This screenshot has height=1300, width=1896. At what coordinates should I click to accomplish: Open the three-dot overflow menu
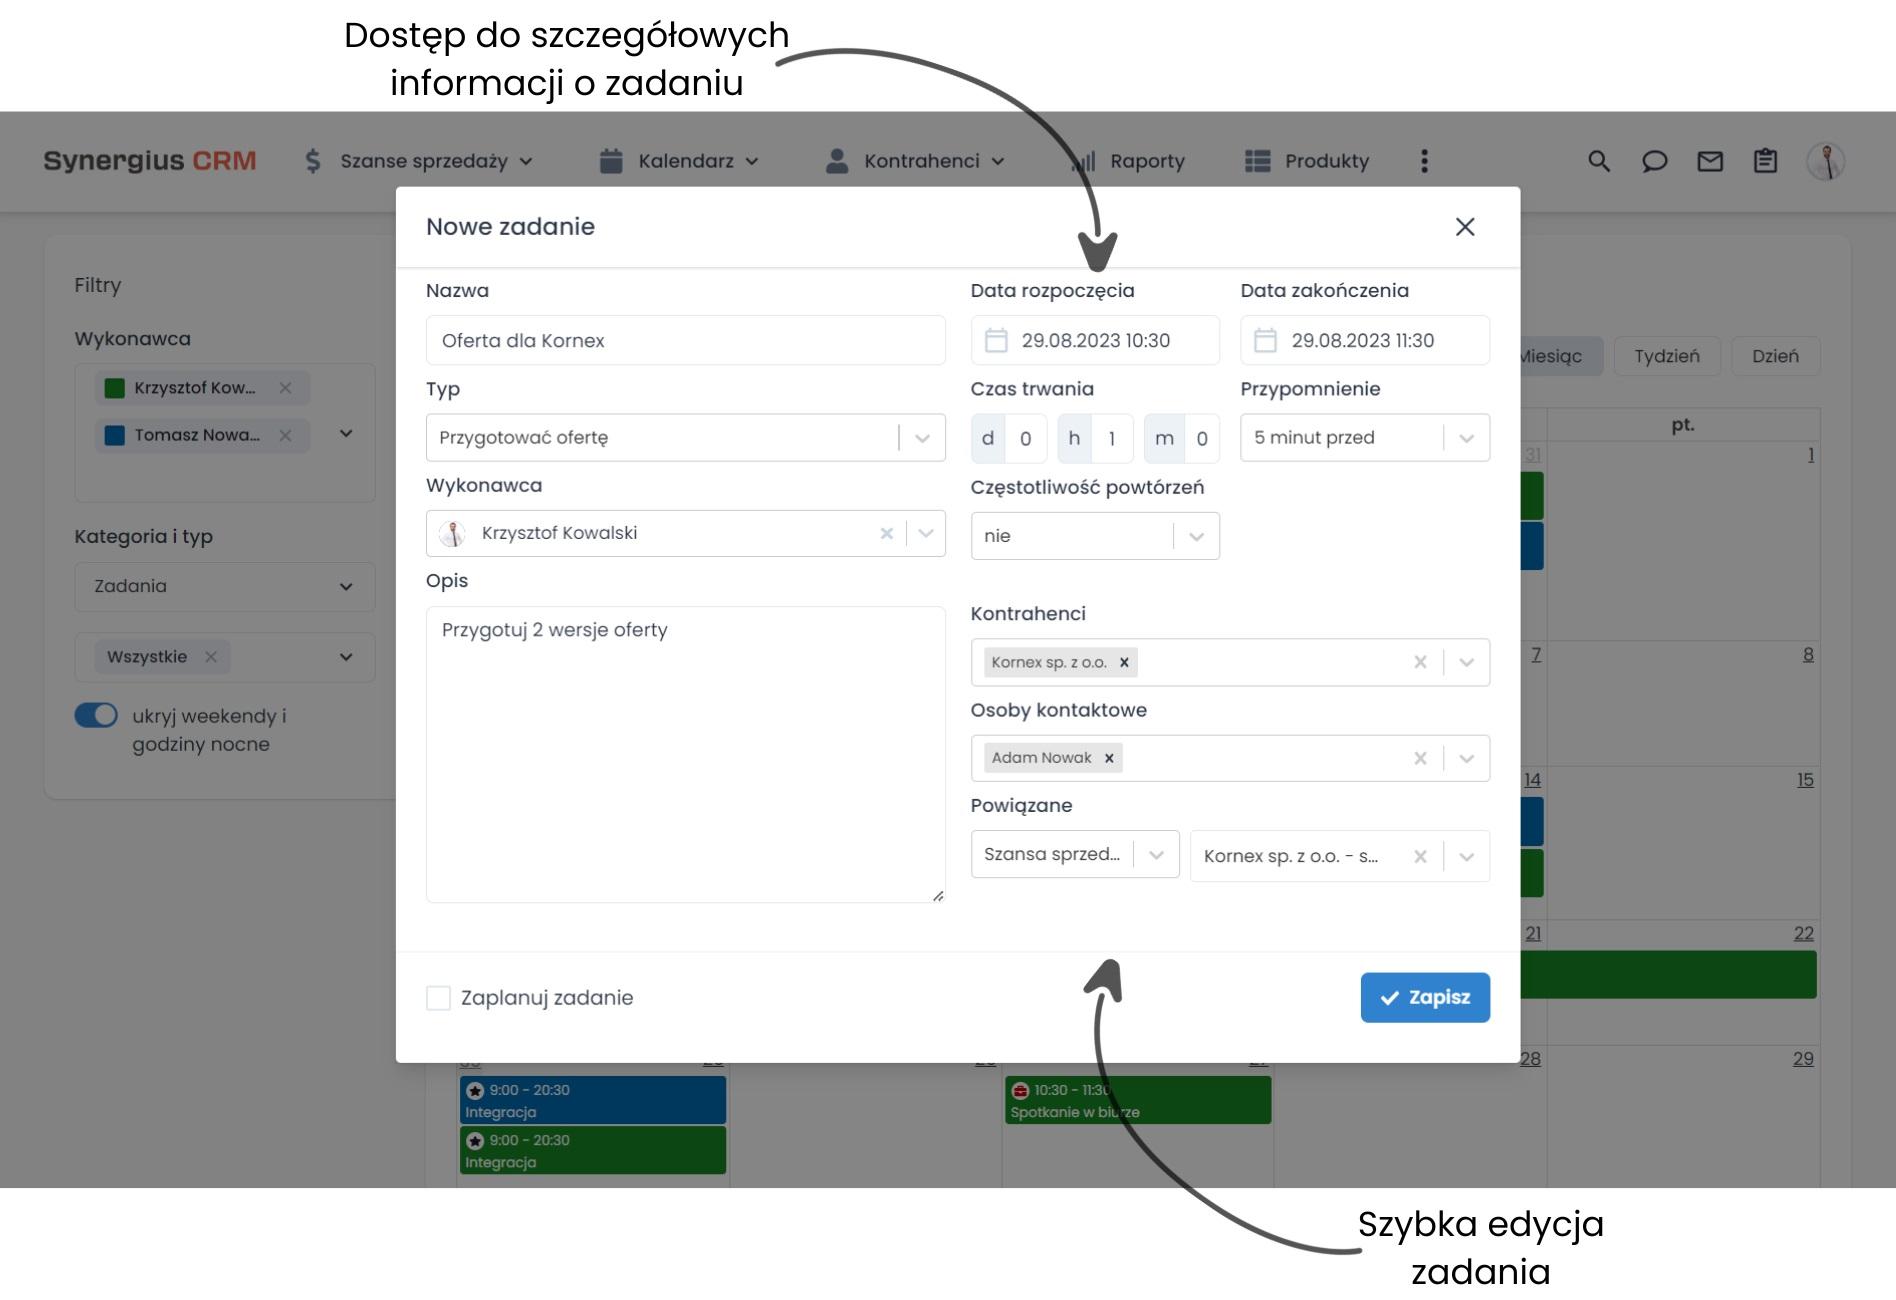point(1424,161)
